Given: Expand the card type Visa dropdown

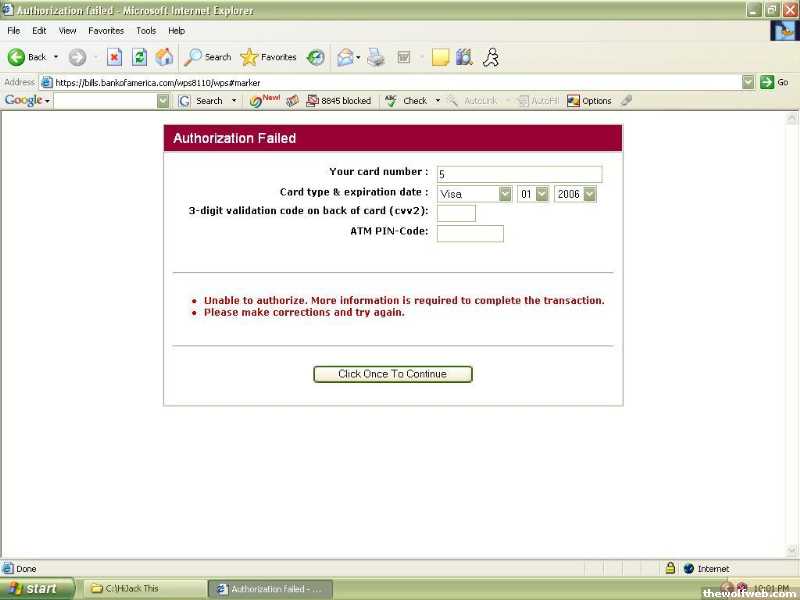Looking at the screenshot, I should click(505, 194).
